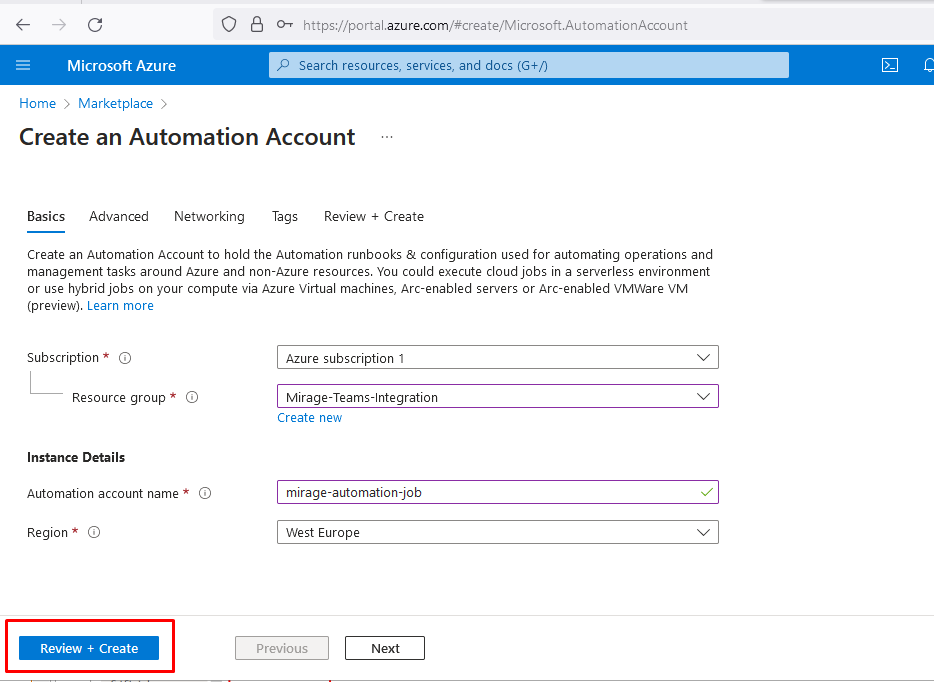Click the info icon for Automation account name
The image size is (934, 682).
[205, 493]
